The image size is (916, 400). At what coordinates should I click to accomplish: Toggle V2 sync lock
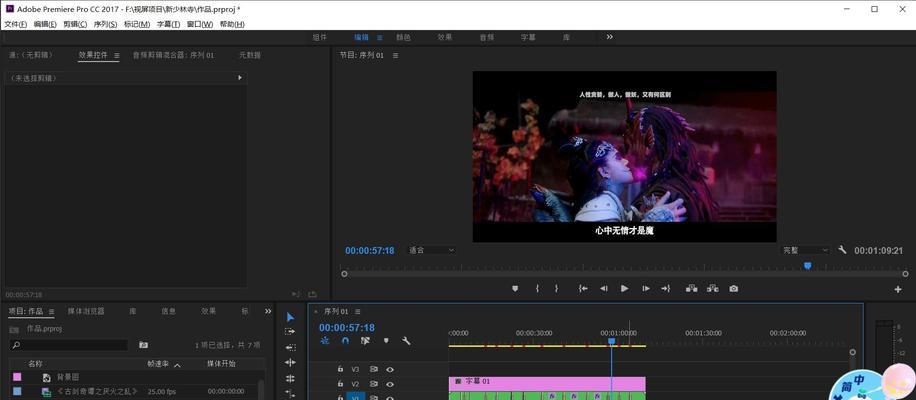(374, 384)
